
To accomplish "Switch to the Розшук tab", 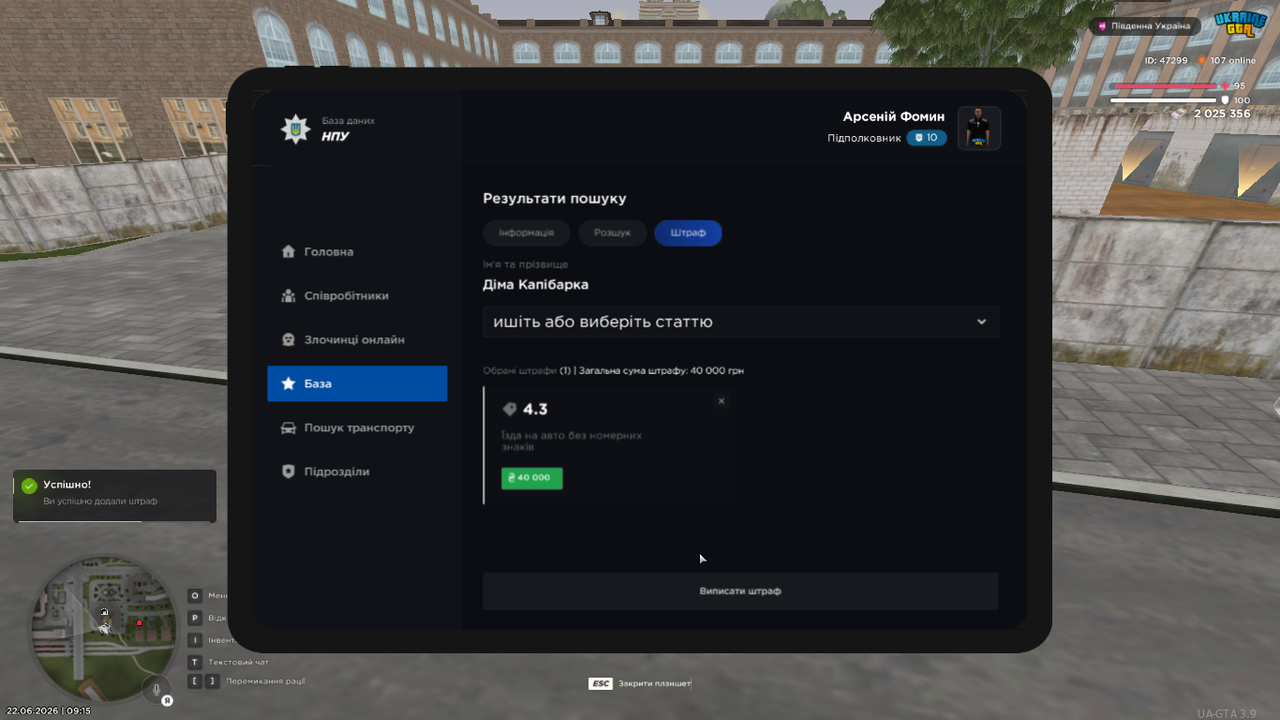I will (612, 233).
